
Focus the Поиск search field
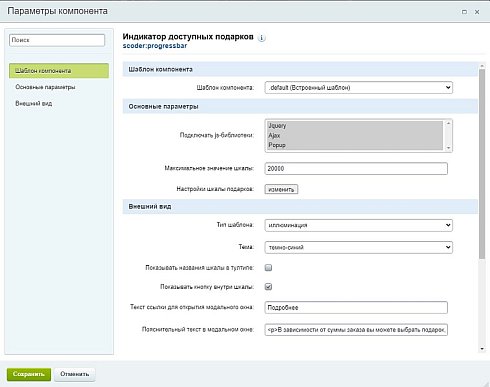click(57, 40)
